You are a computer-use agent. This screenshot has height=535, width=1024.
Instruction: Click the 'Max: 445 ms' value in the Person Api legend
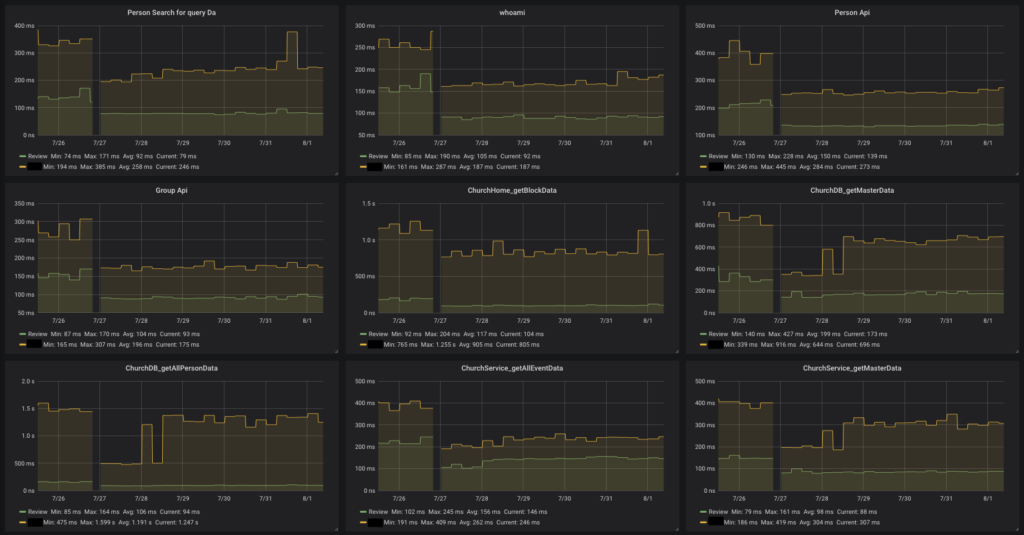[x=778, y=167]
